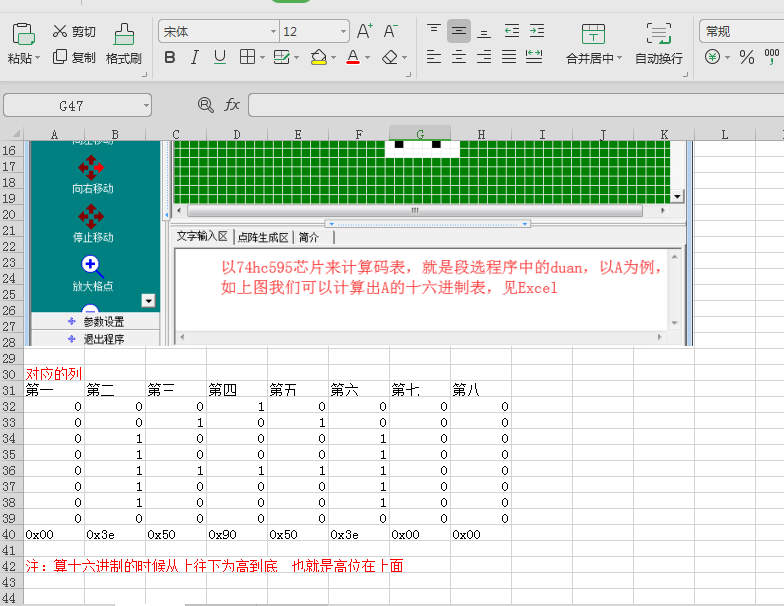Viewport: 784px width, 606px height.
Task: Click the select-all corner triangle
Action: tap(16, 134)
